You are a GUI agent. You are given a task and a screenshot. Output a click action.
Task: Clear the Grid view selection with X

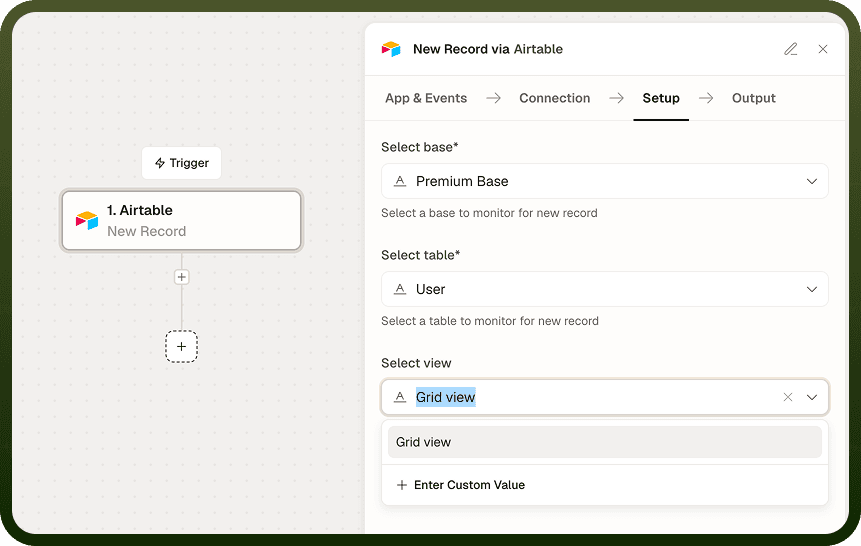(787, 397)
